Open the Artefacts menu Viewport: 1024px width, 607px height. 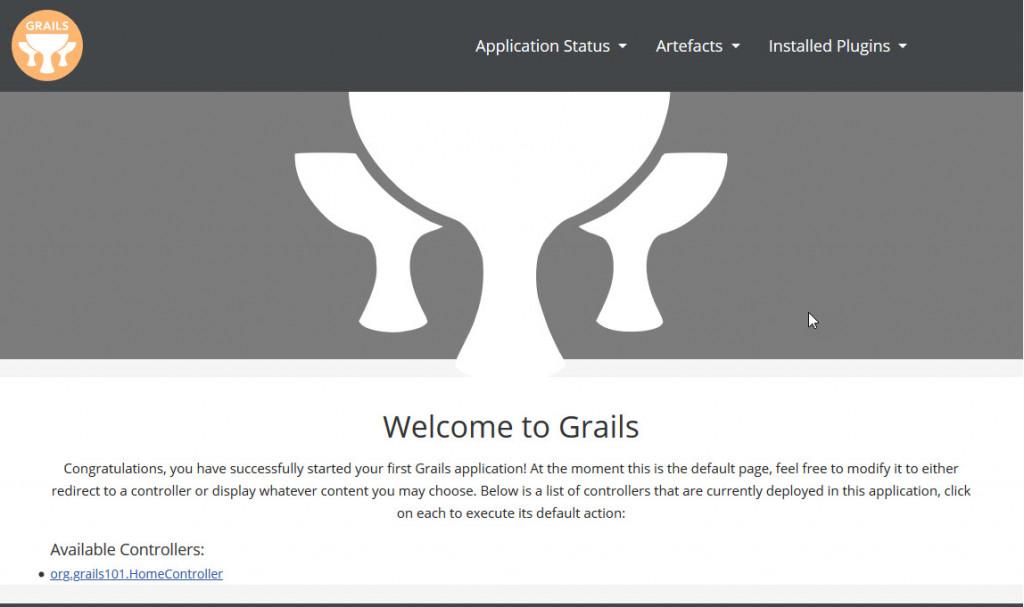[697, 46]
